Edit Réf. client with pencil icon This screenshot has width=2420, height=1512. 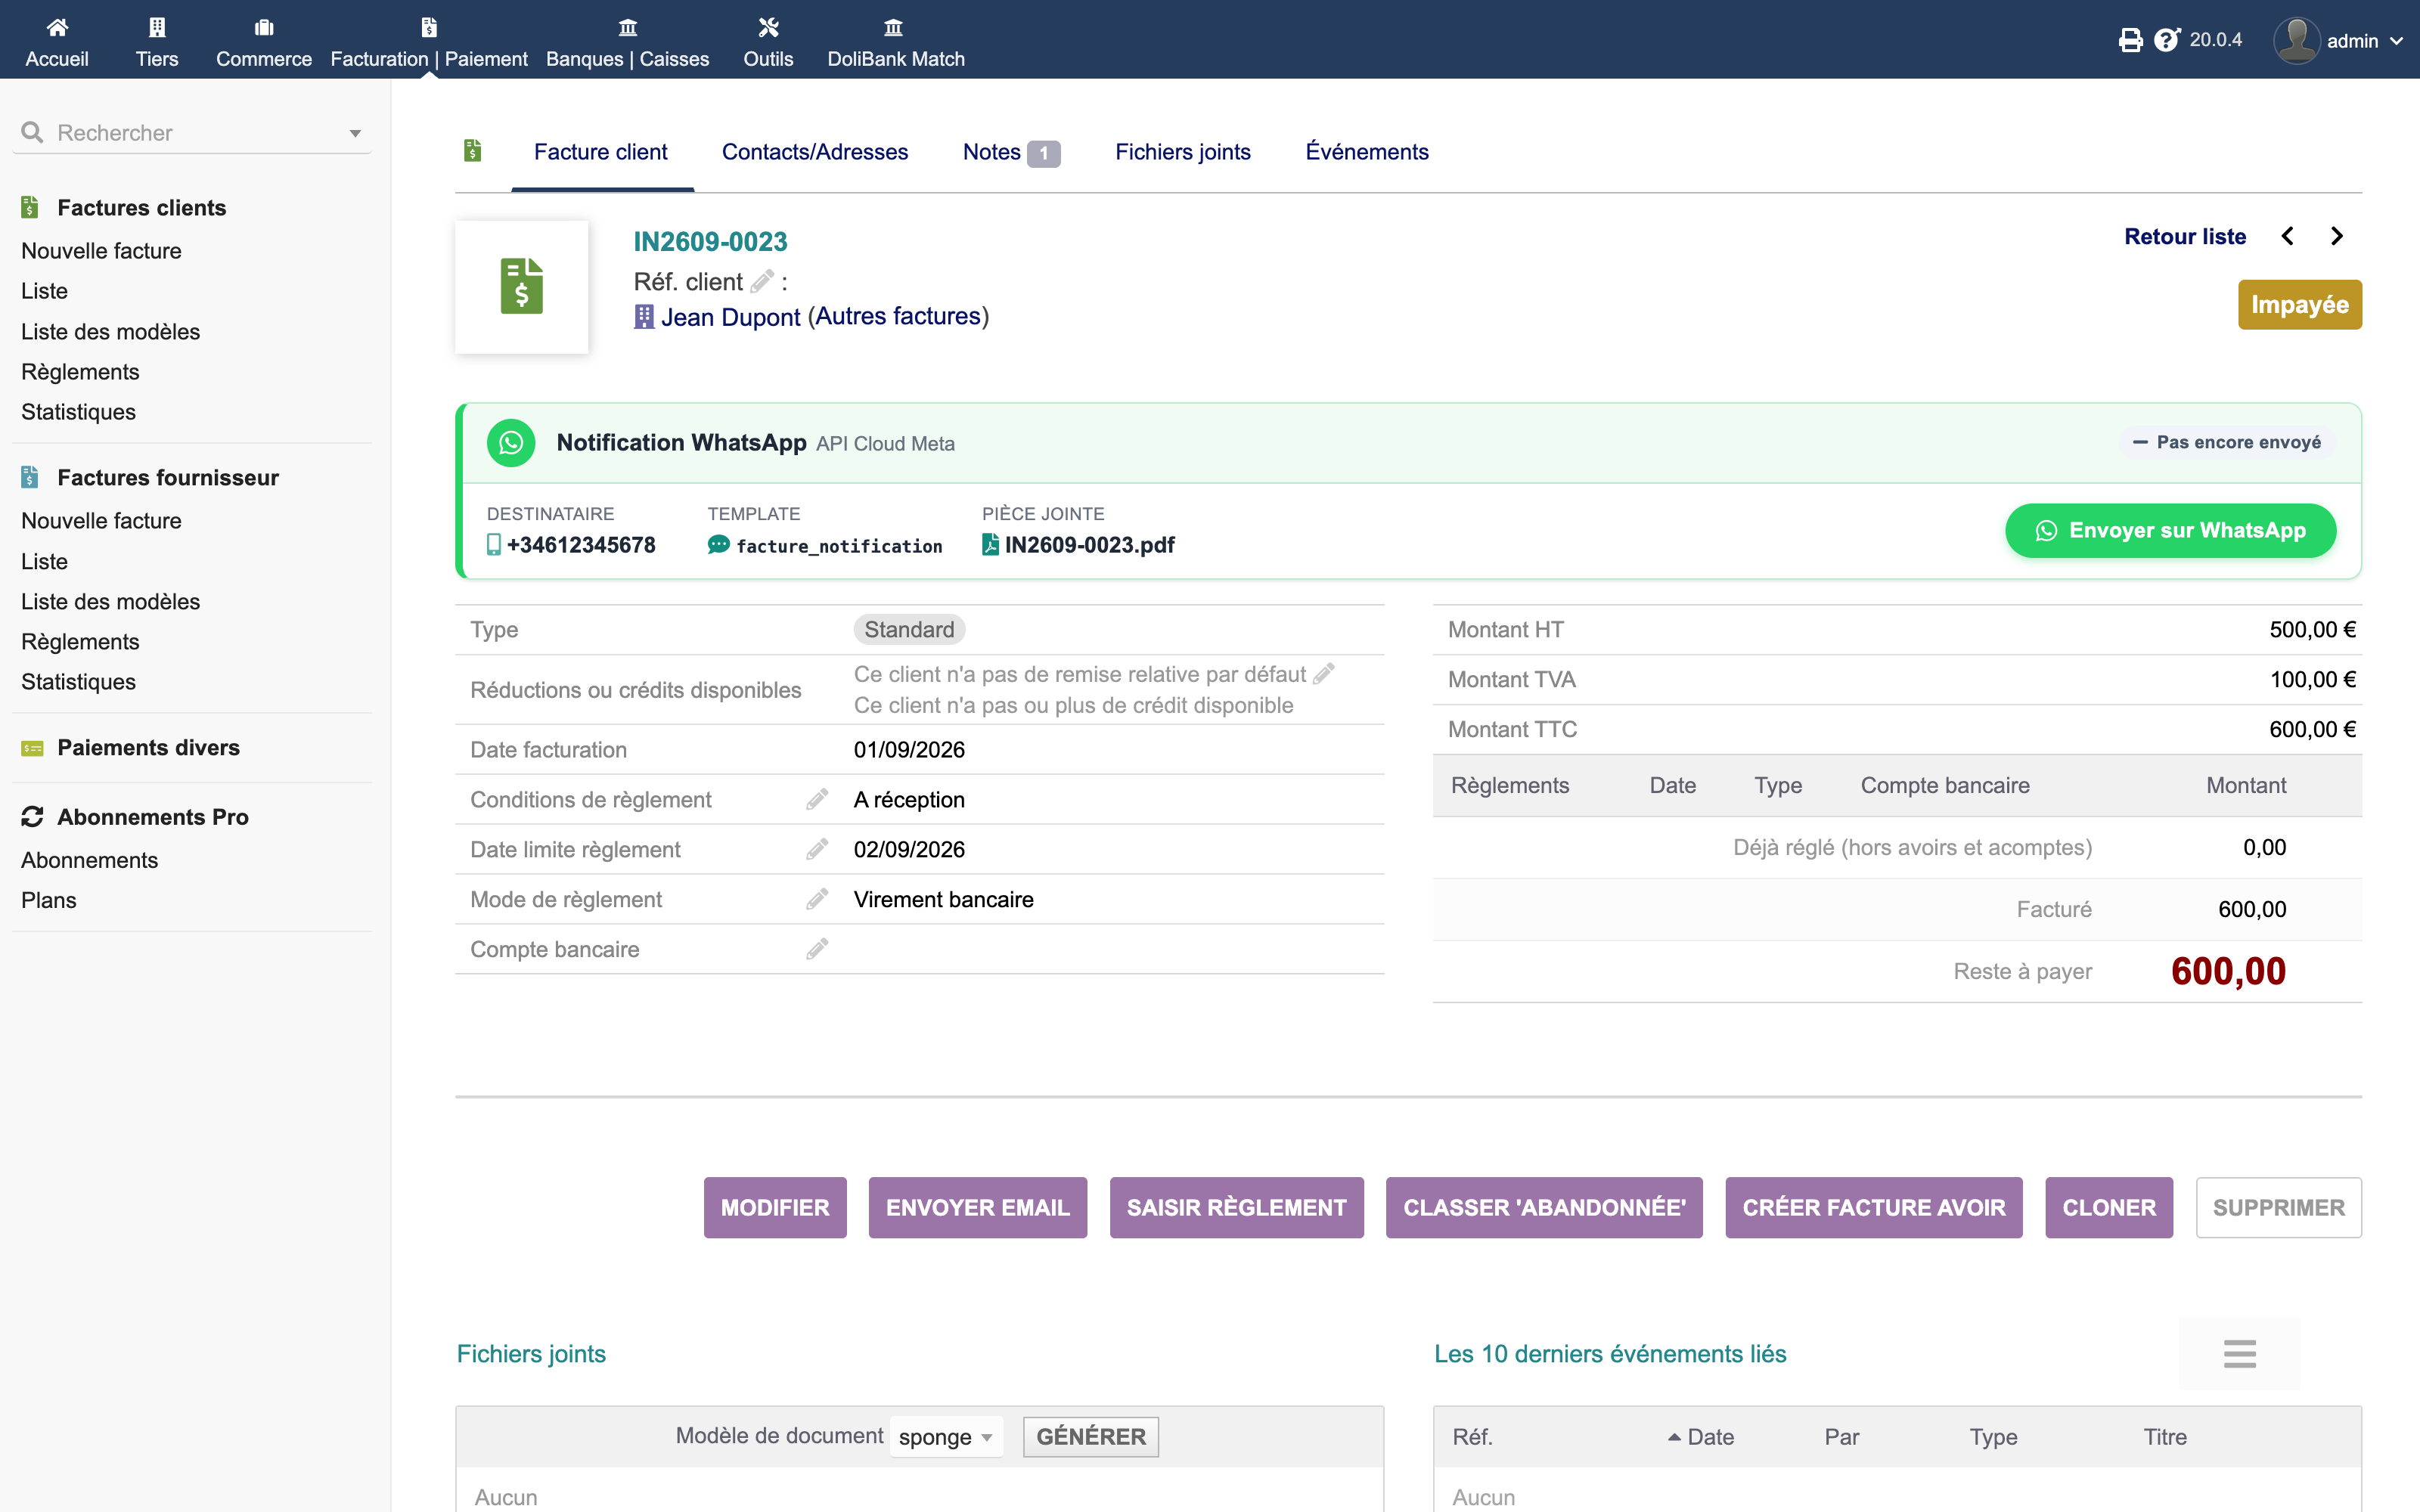pyautogui.click(x=762, y=282)
